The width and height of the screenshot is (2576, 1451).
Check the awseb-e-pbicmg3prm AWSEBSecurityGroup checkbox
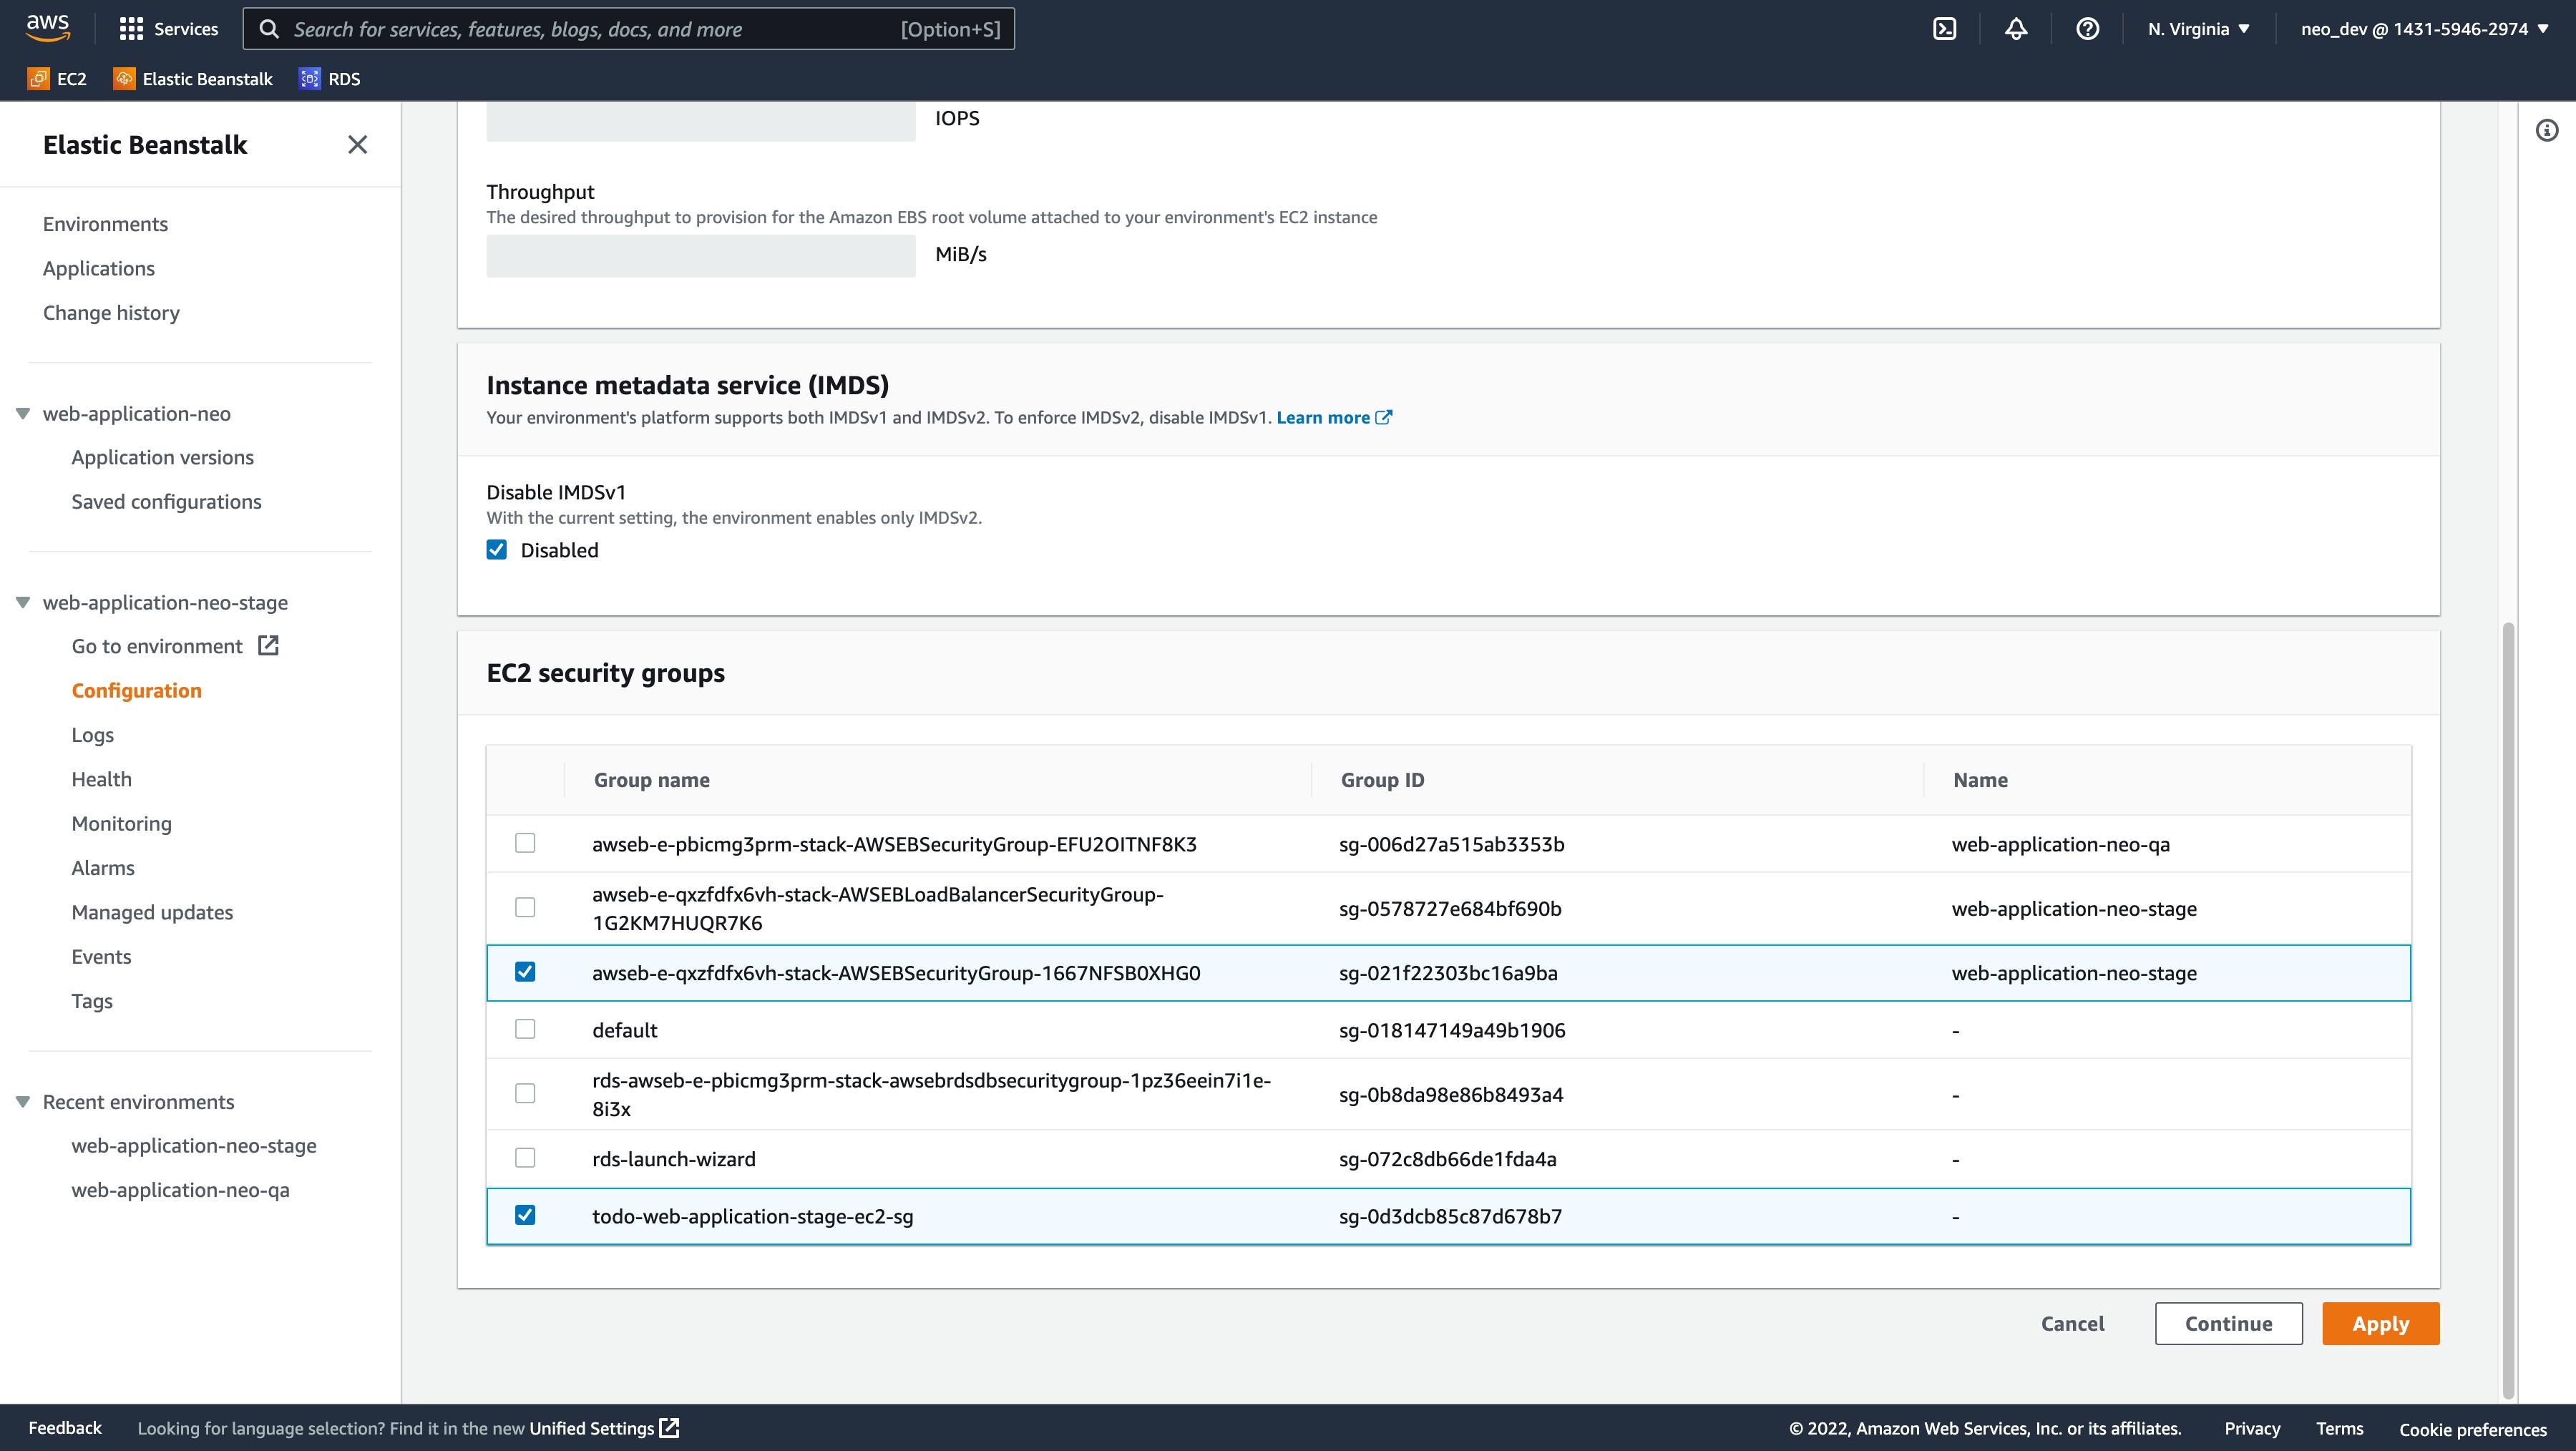point(525,843)
